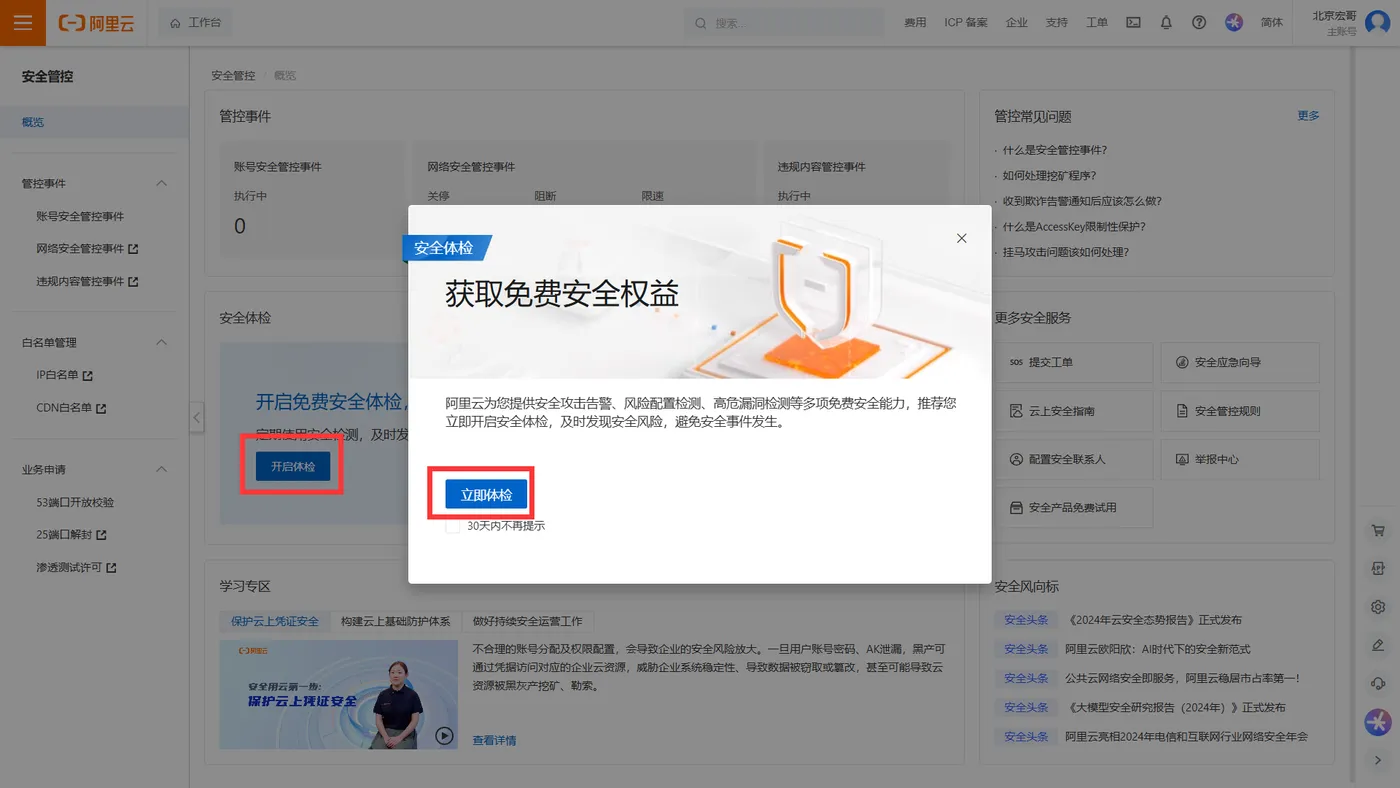Image resolution: width=1400 pixels, height=788 pixels.
Task: Select the 保护云上凭证安全 tab
Action: pos(275,621)
